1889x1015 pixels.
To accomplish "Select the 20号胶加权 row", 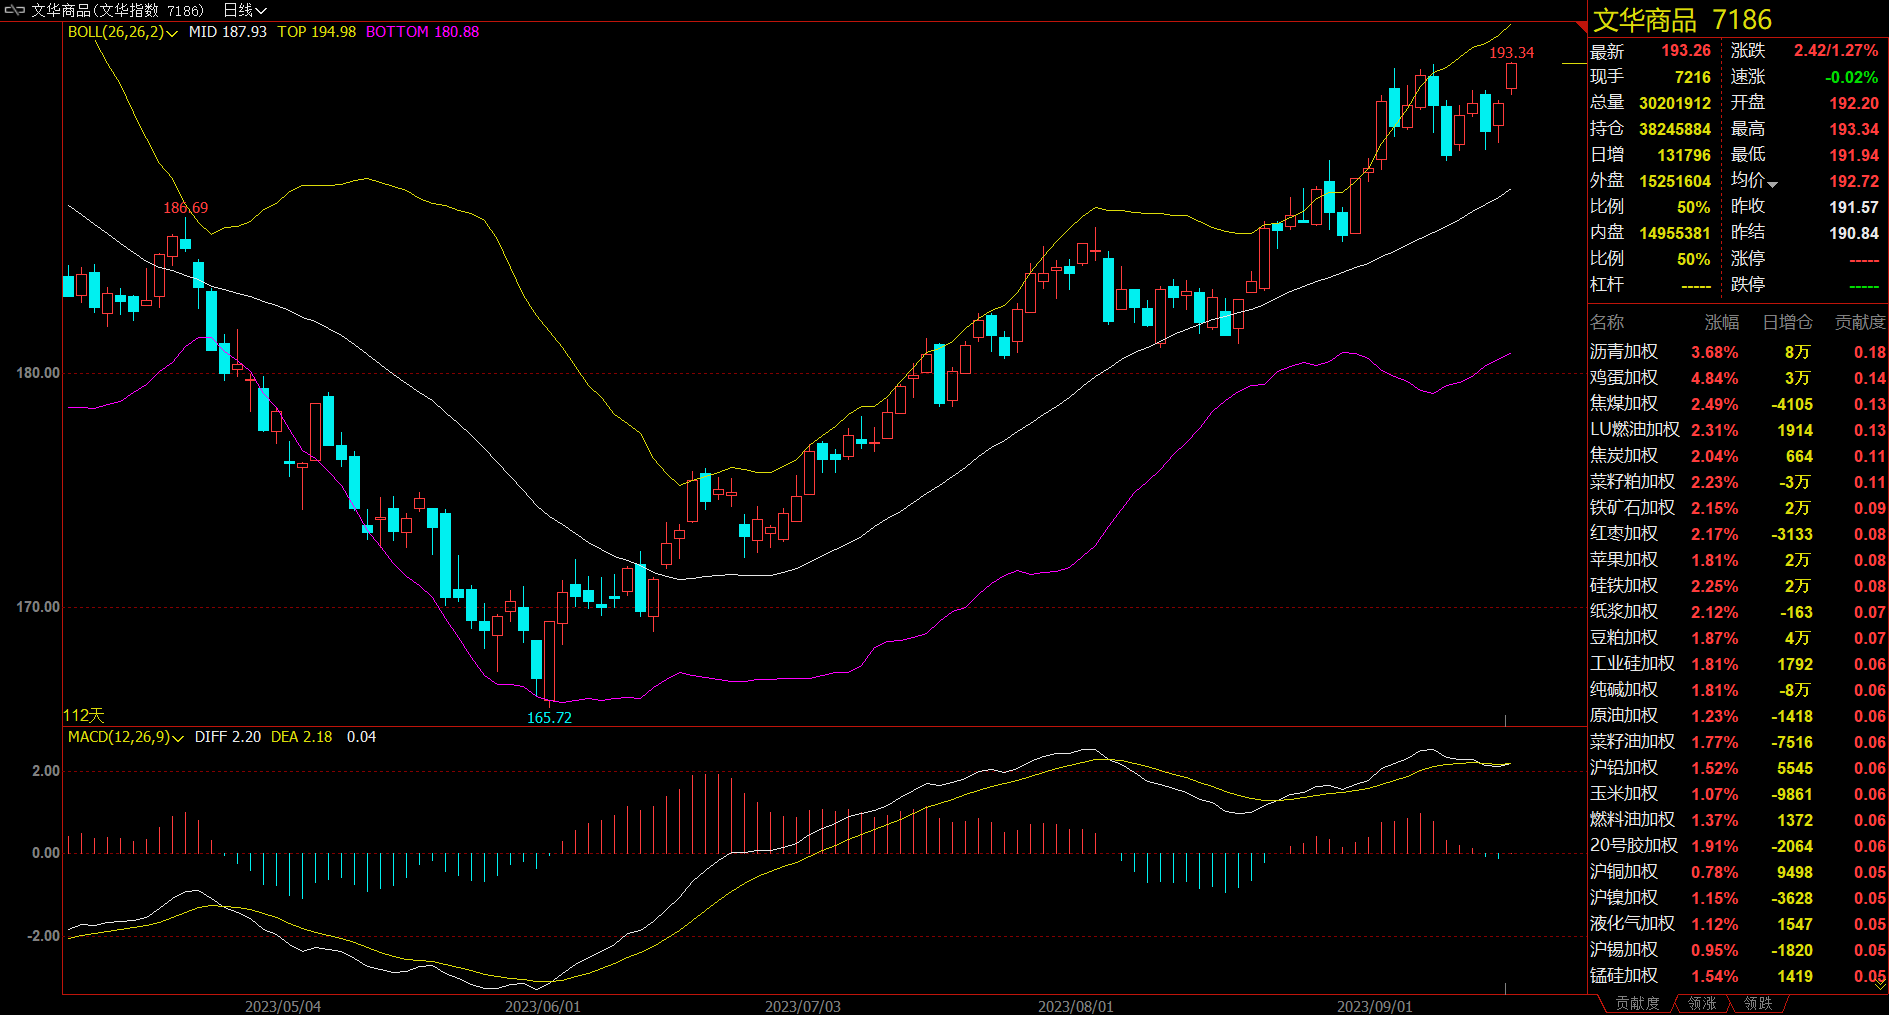I will point(1738,846).
